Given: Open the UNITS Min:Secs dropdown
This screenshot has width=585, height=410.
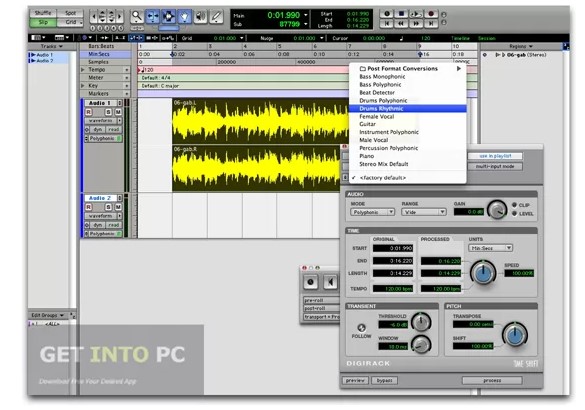Looking at the screenshot, I should 490,248.
